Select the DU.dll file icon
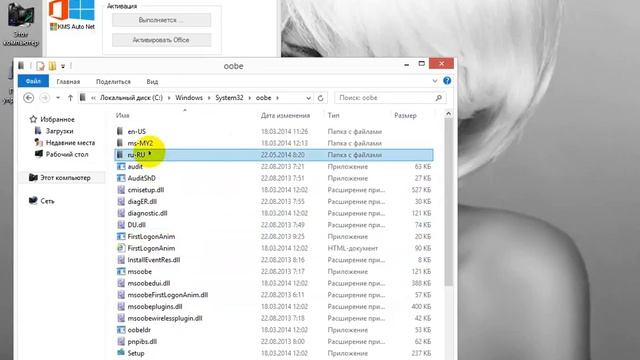640x360 pixels. 121,224
